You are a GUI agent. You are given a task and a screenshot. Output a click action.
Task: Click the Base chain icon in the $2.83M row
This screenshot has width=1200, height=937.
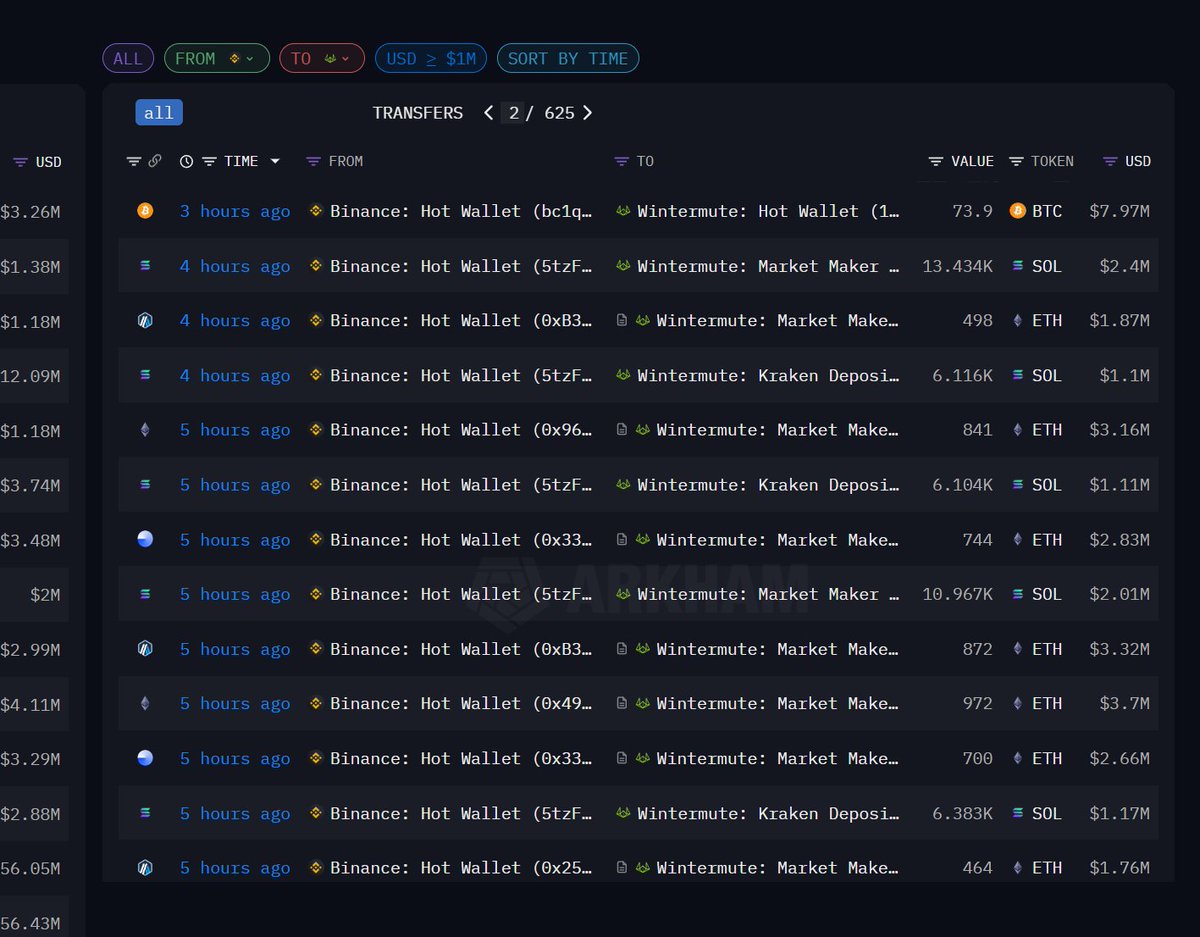point(145,539)
